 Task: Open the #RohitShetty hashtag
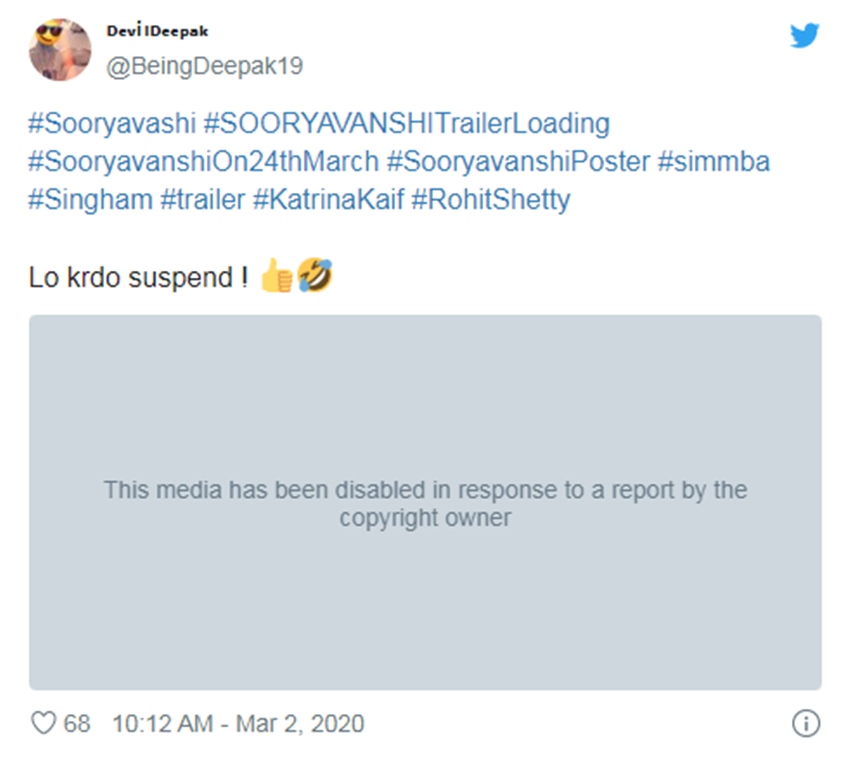[490, 199]
